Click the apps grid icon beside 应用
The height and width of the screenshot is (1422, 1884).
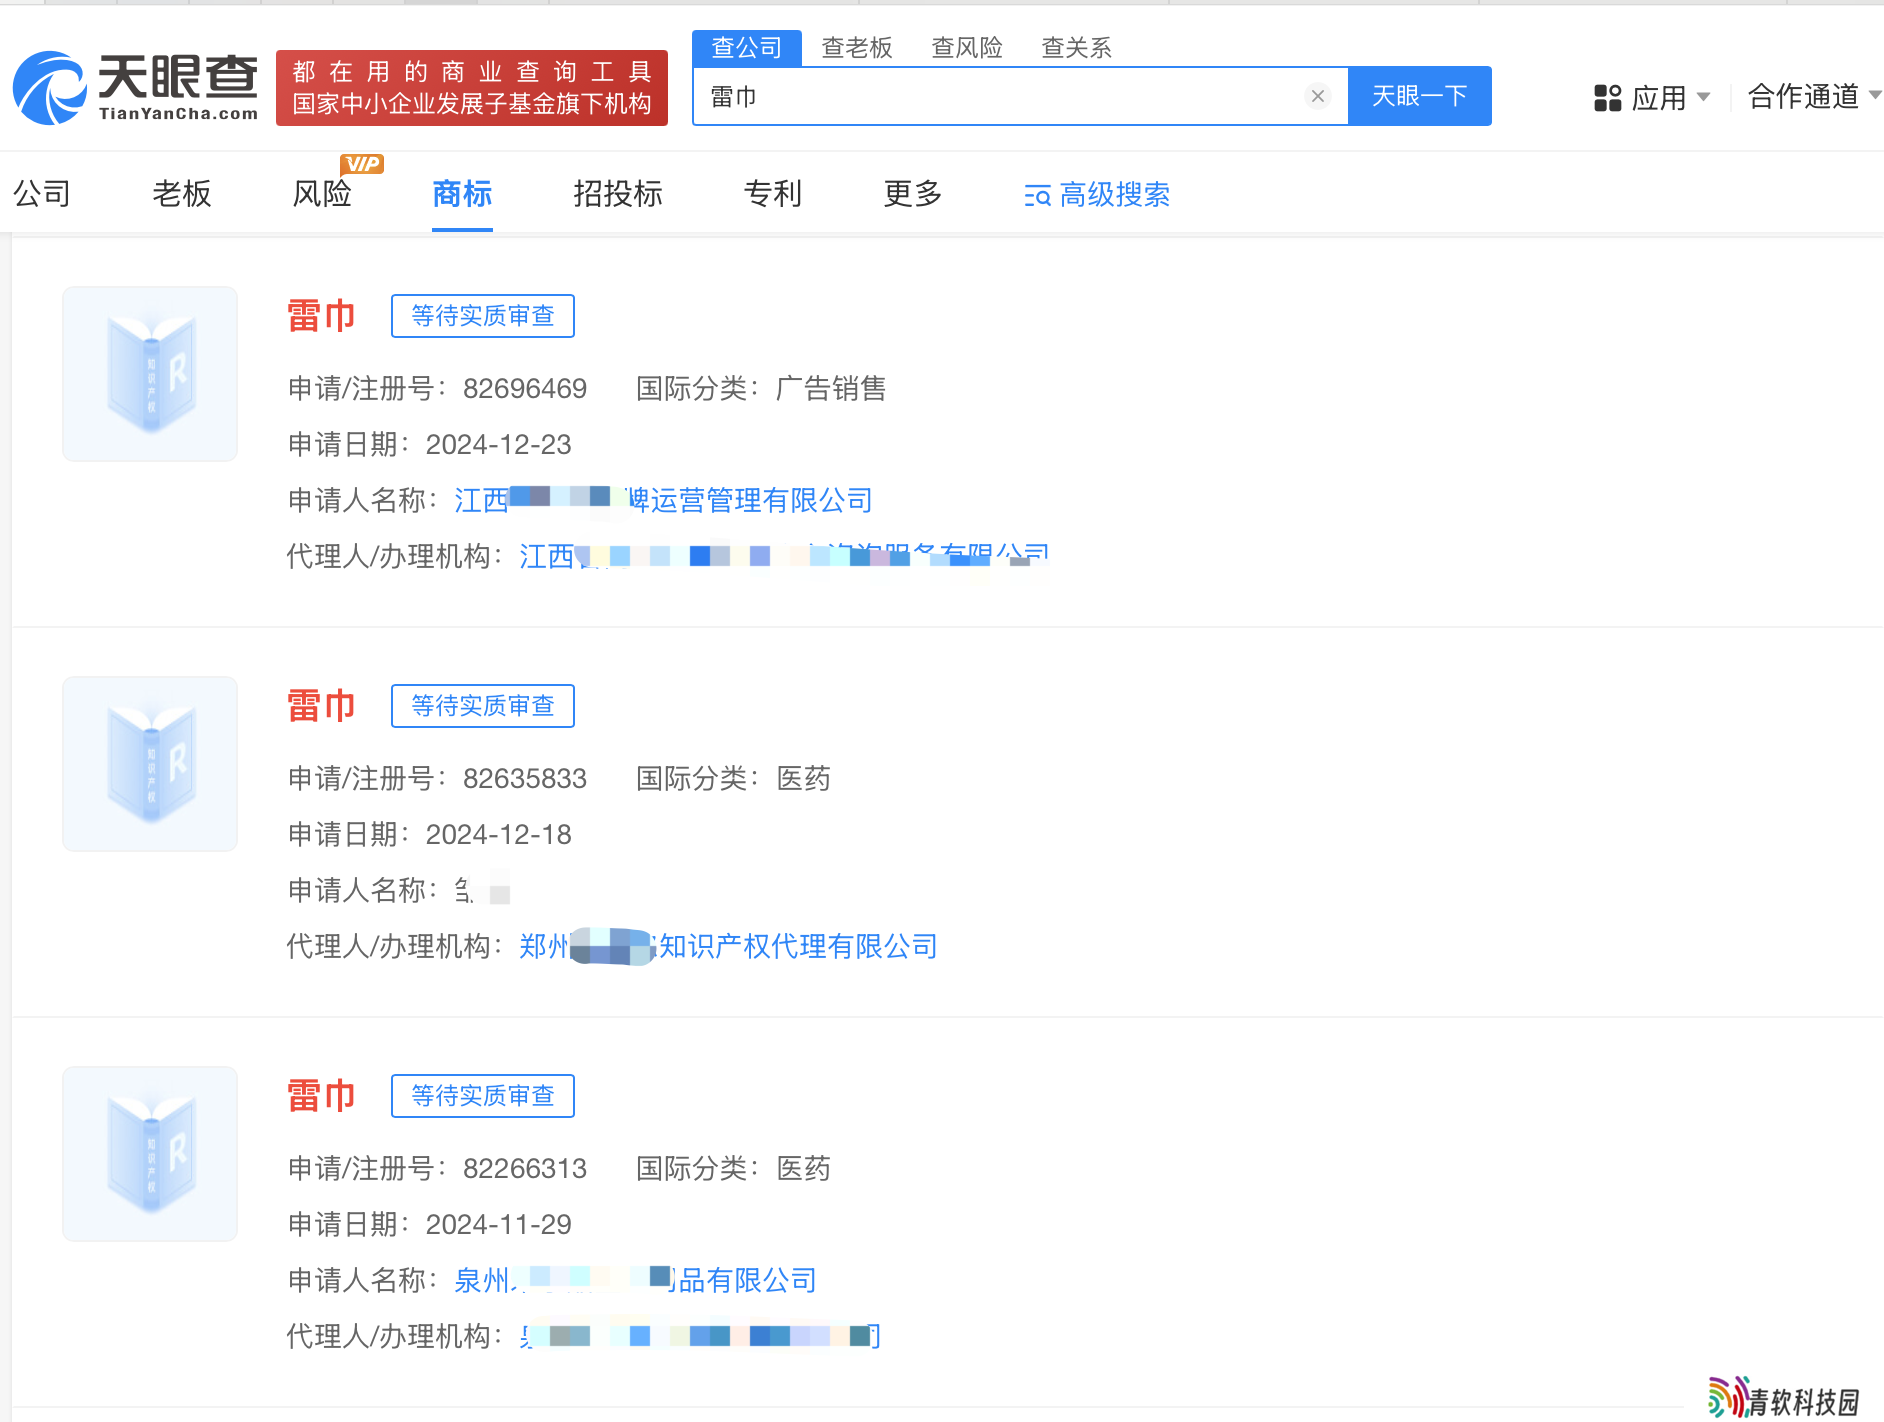tap(1607, 98)
